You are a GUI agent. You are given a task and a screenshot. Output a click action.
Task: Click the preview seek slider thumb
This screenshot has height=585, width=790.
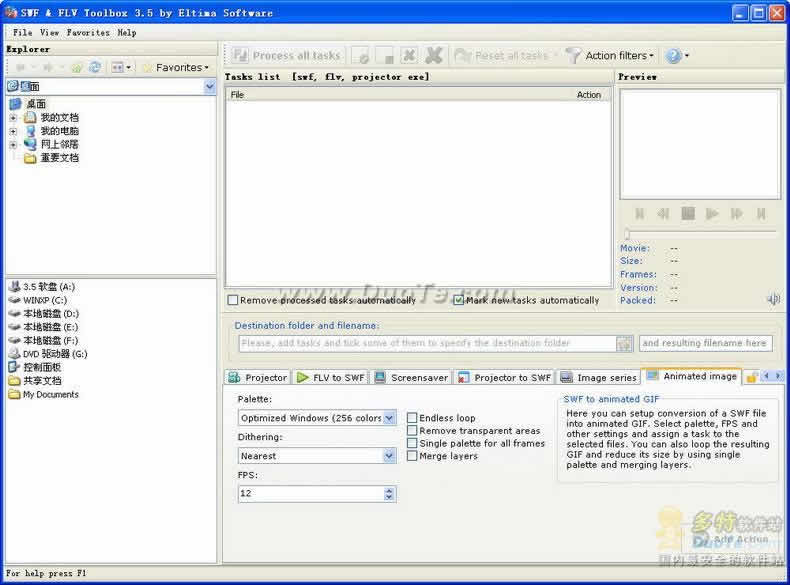[627, 233]
